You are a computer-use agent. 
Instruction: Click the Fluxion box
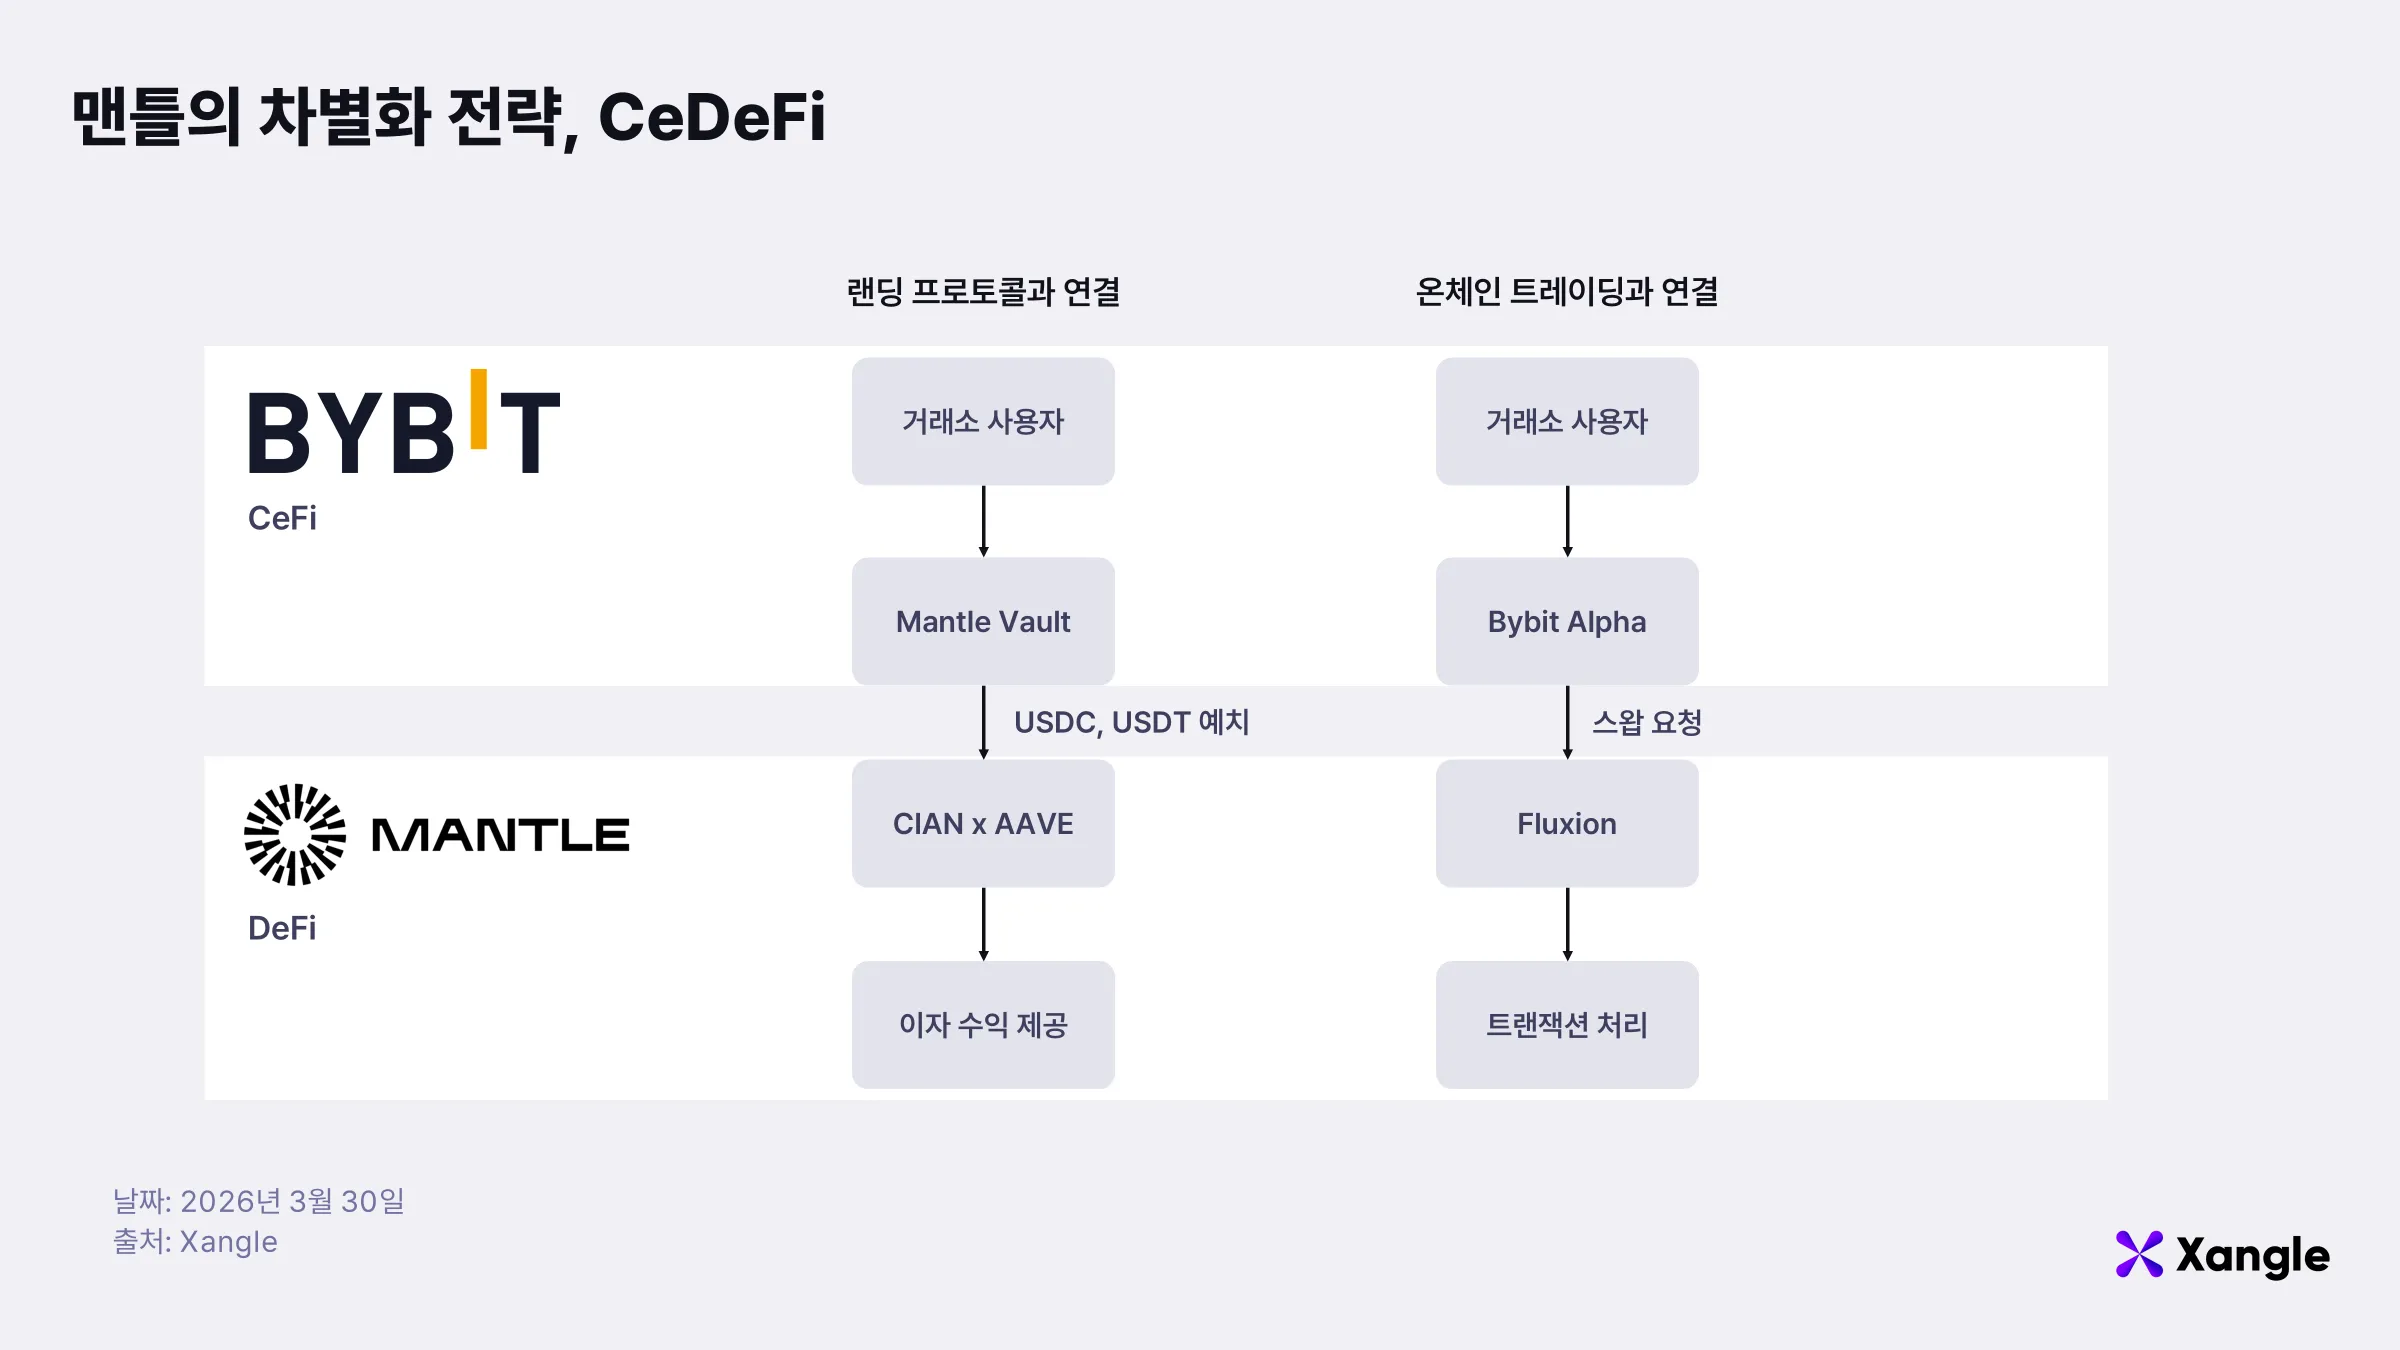click(1566, 823)
